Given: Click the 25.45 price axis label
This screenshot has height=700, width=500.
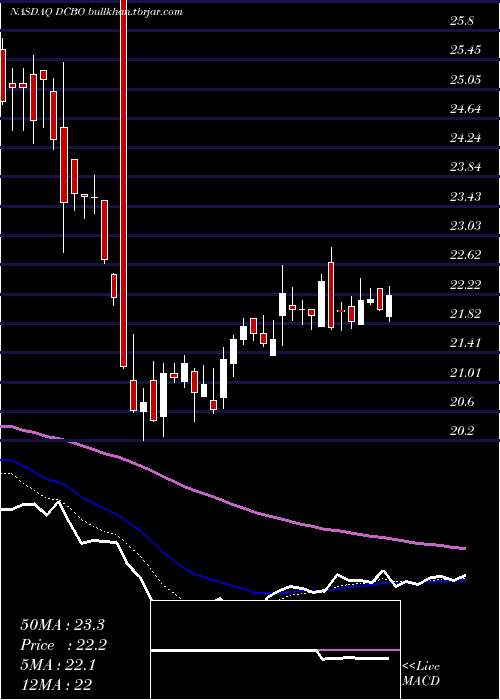Looking at the screenshot, I should click(x=466, y=50).
